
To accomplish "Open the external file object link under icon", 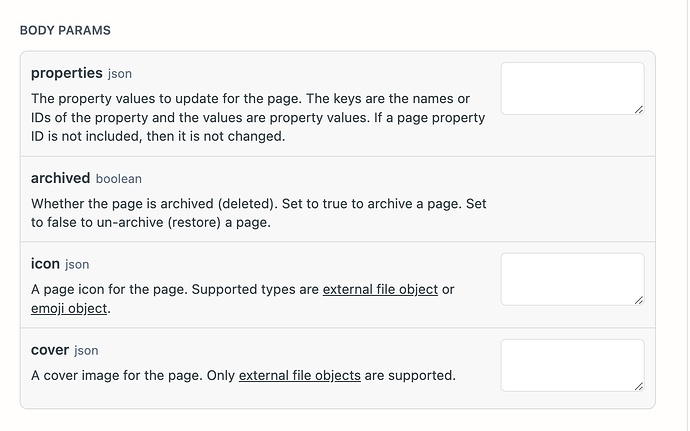I will [x=380, y=290].
